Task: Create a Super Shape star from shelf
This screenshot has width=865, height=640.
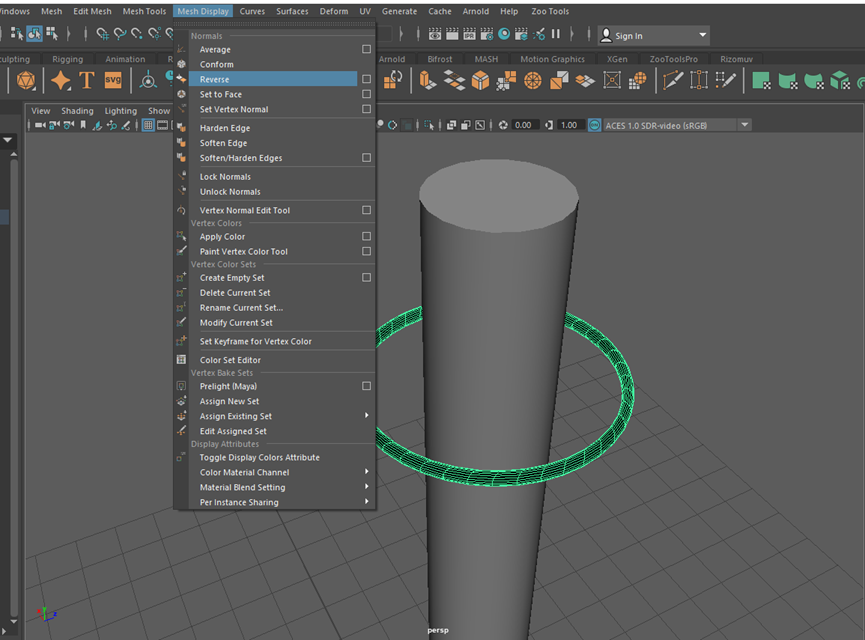Action: pyautogui.click(x=61, y=81)
